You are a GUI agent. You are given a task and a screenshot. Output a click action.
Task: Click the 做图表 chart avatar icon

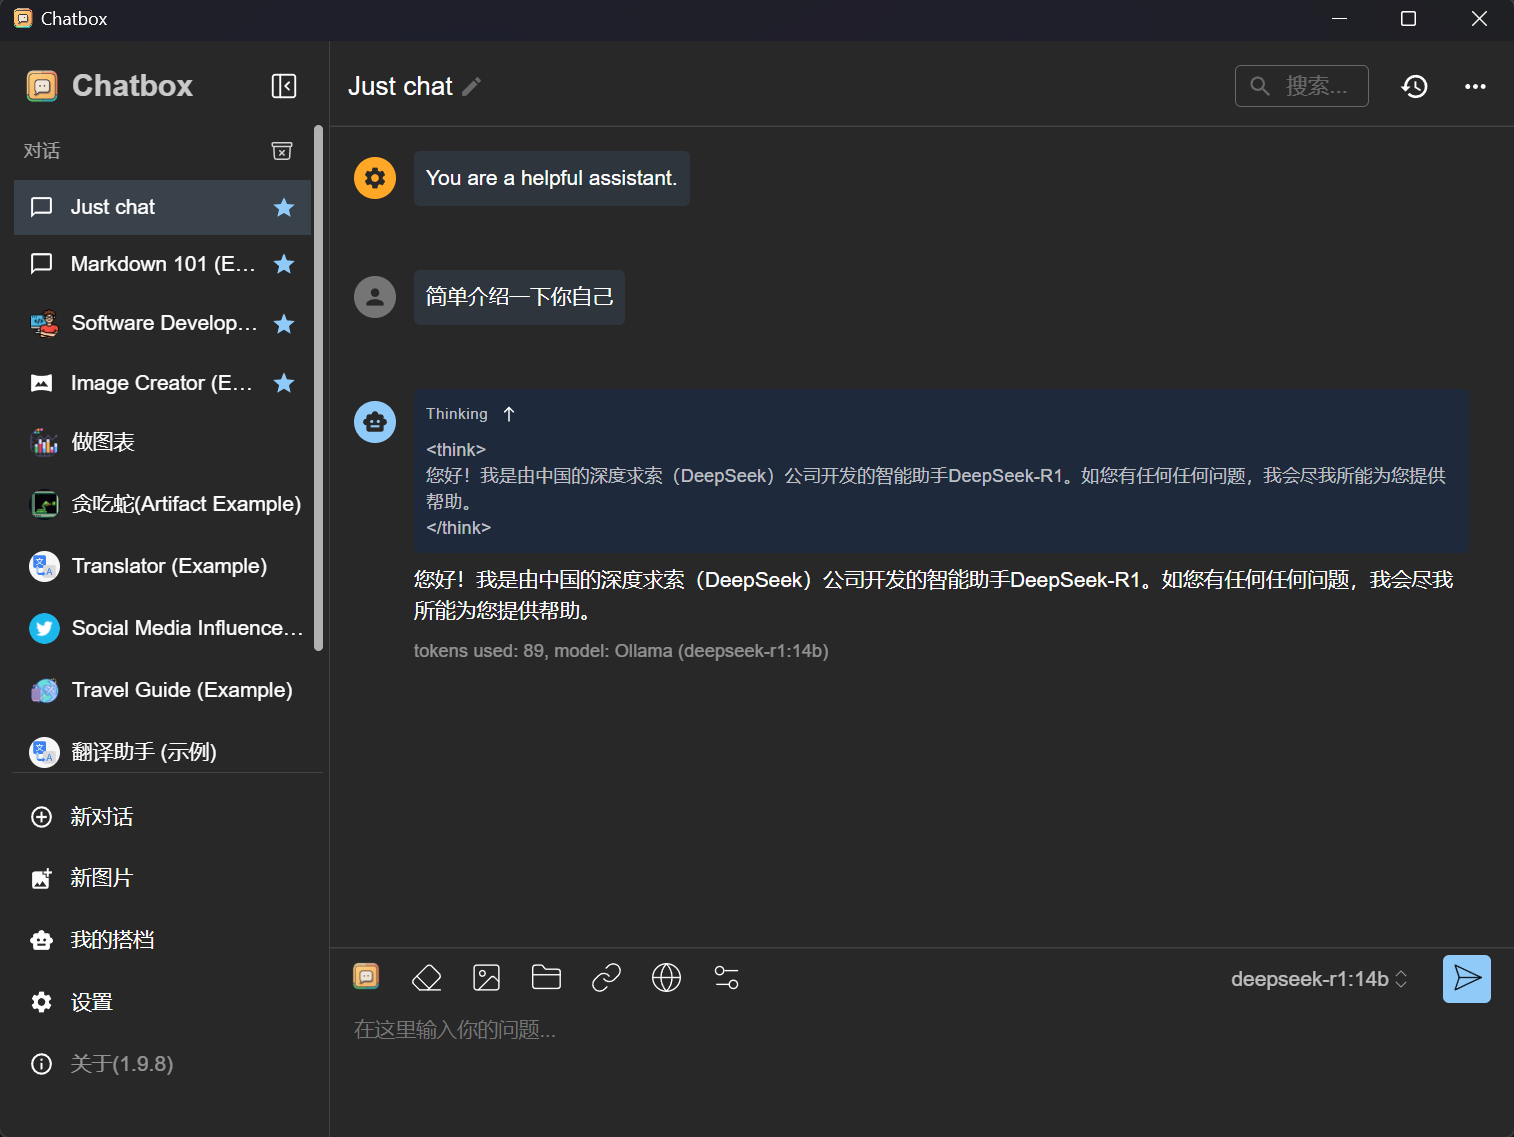tap(44, 442)
